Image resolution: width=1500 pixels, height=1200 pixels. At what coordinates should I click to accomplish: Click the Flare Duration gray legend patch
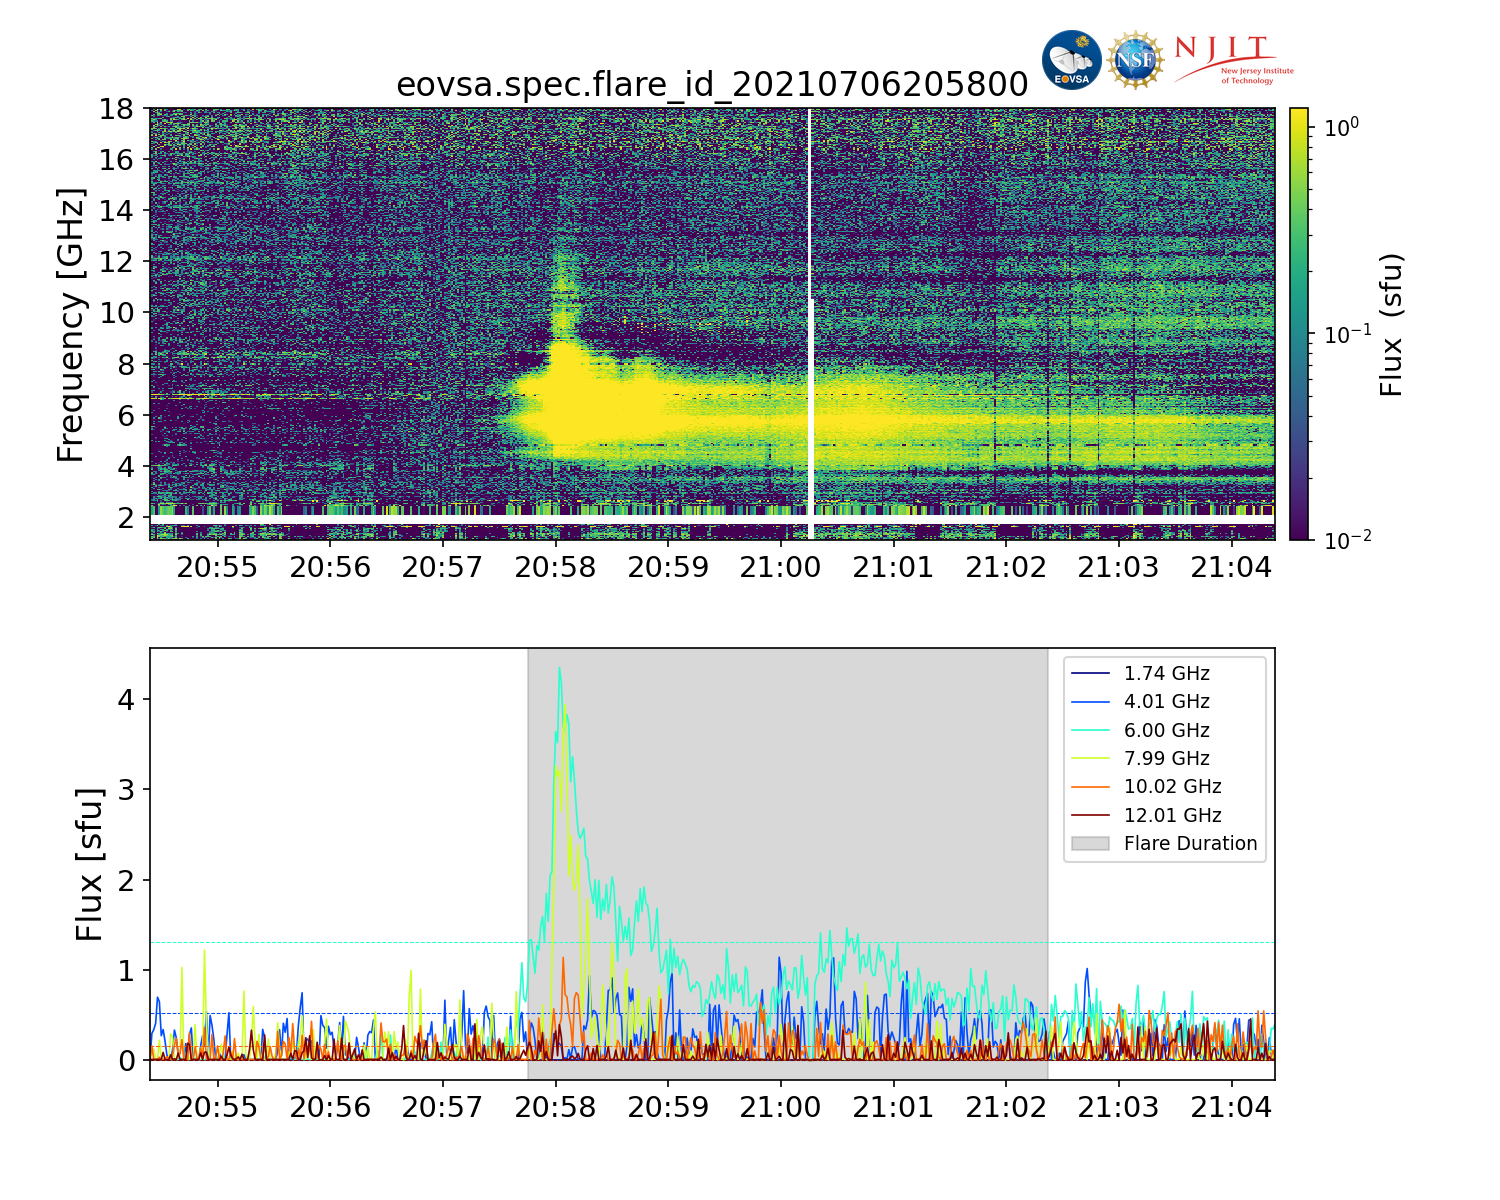(x=1090, y=843)
